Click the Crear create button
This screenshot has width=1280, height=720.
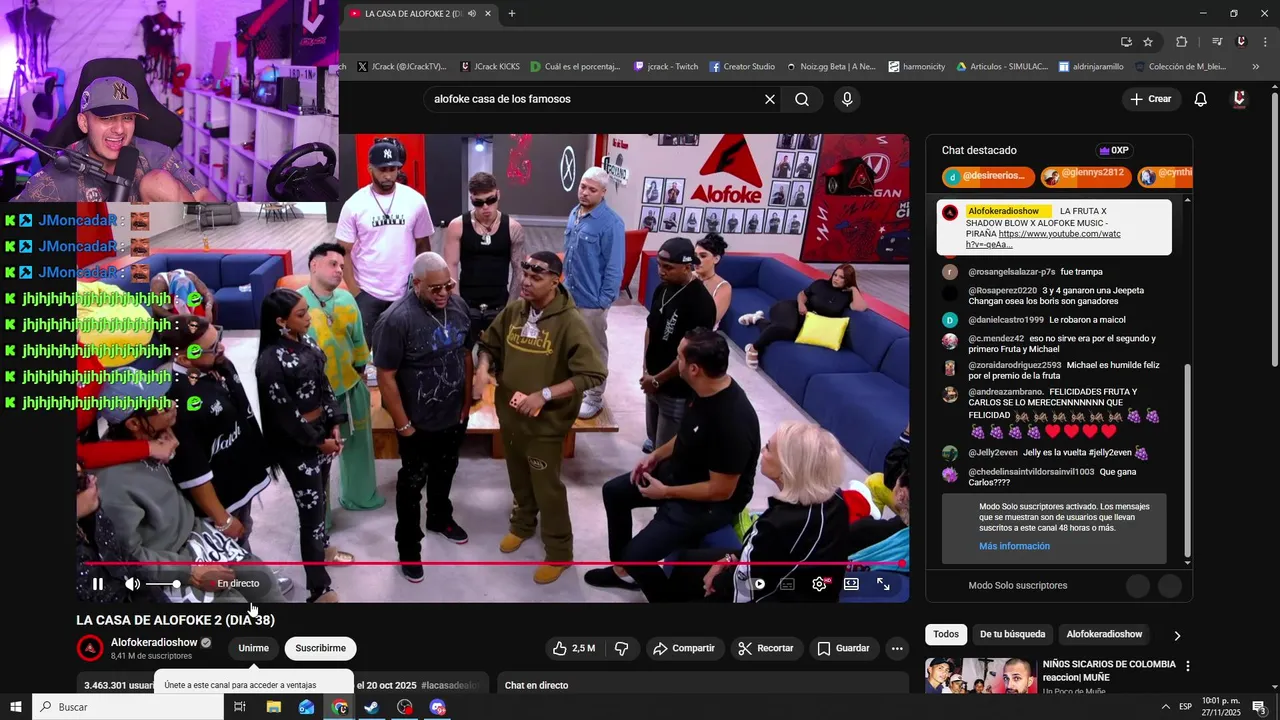coord(1151,99)
